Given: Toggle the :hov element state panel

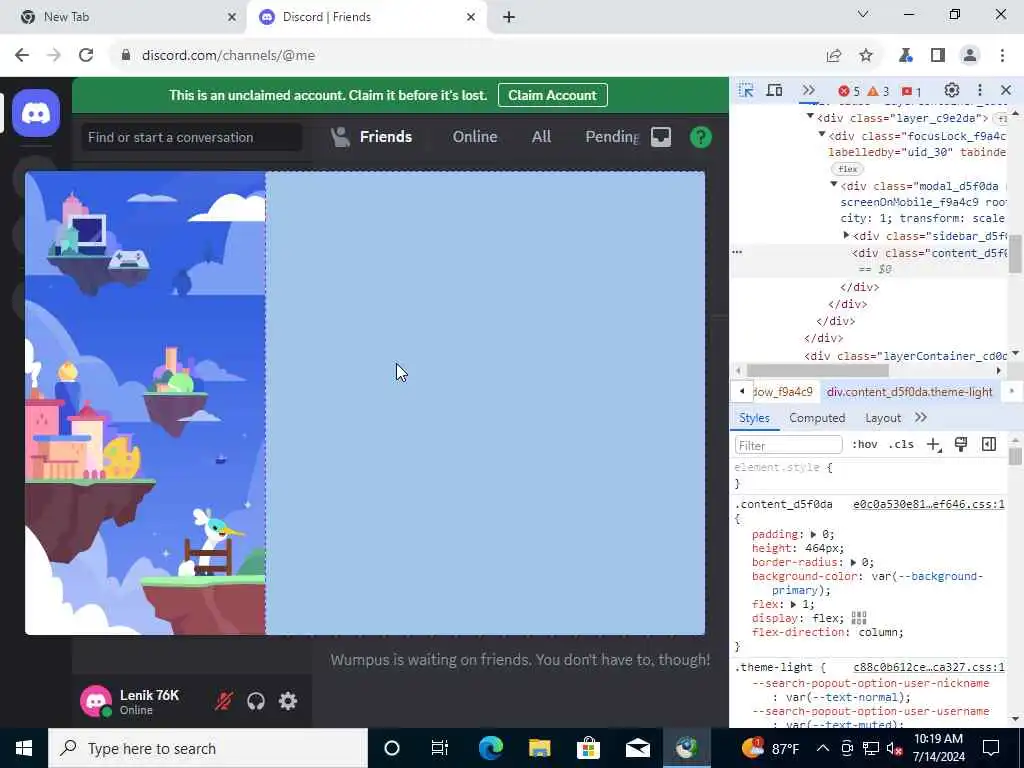Looking at the screenshot, I should 865,445.
